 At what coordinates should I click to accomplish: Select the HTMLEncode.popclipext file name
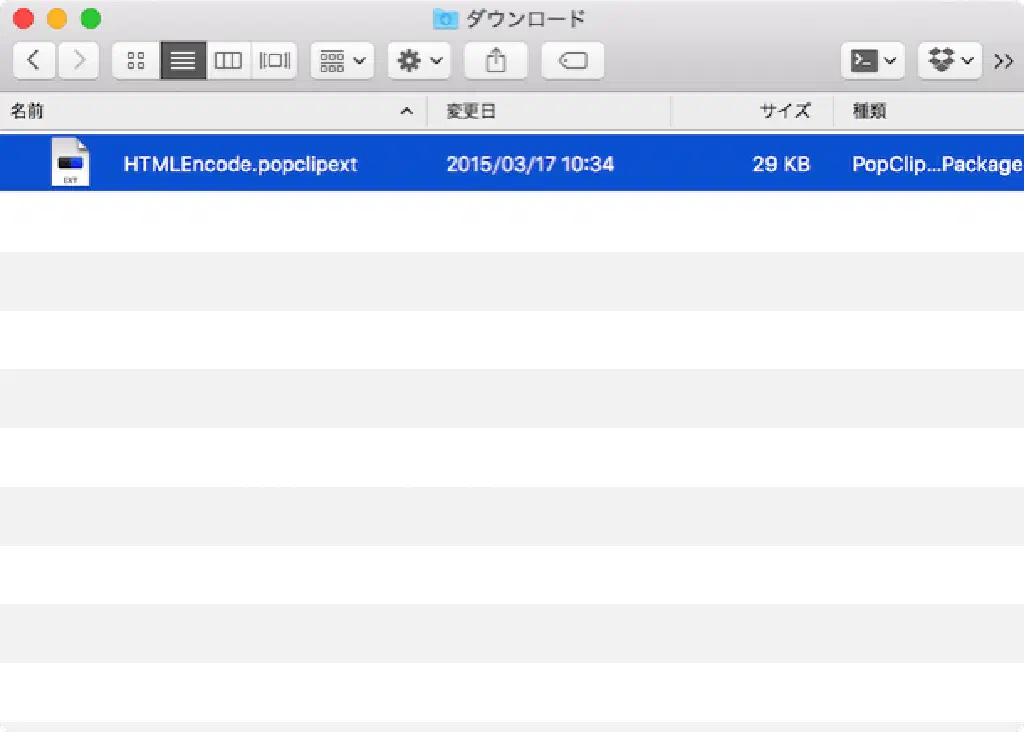point(240,164)
